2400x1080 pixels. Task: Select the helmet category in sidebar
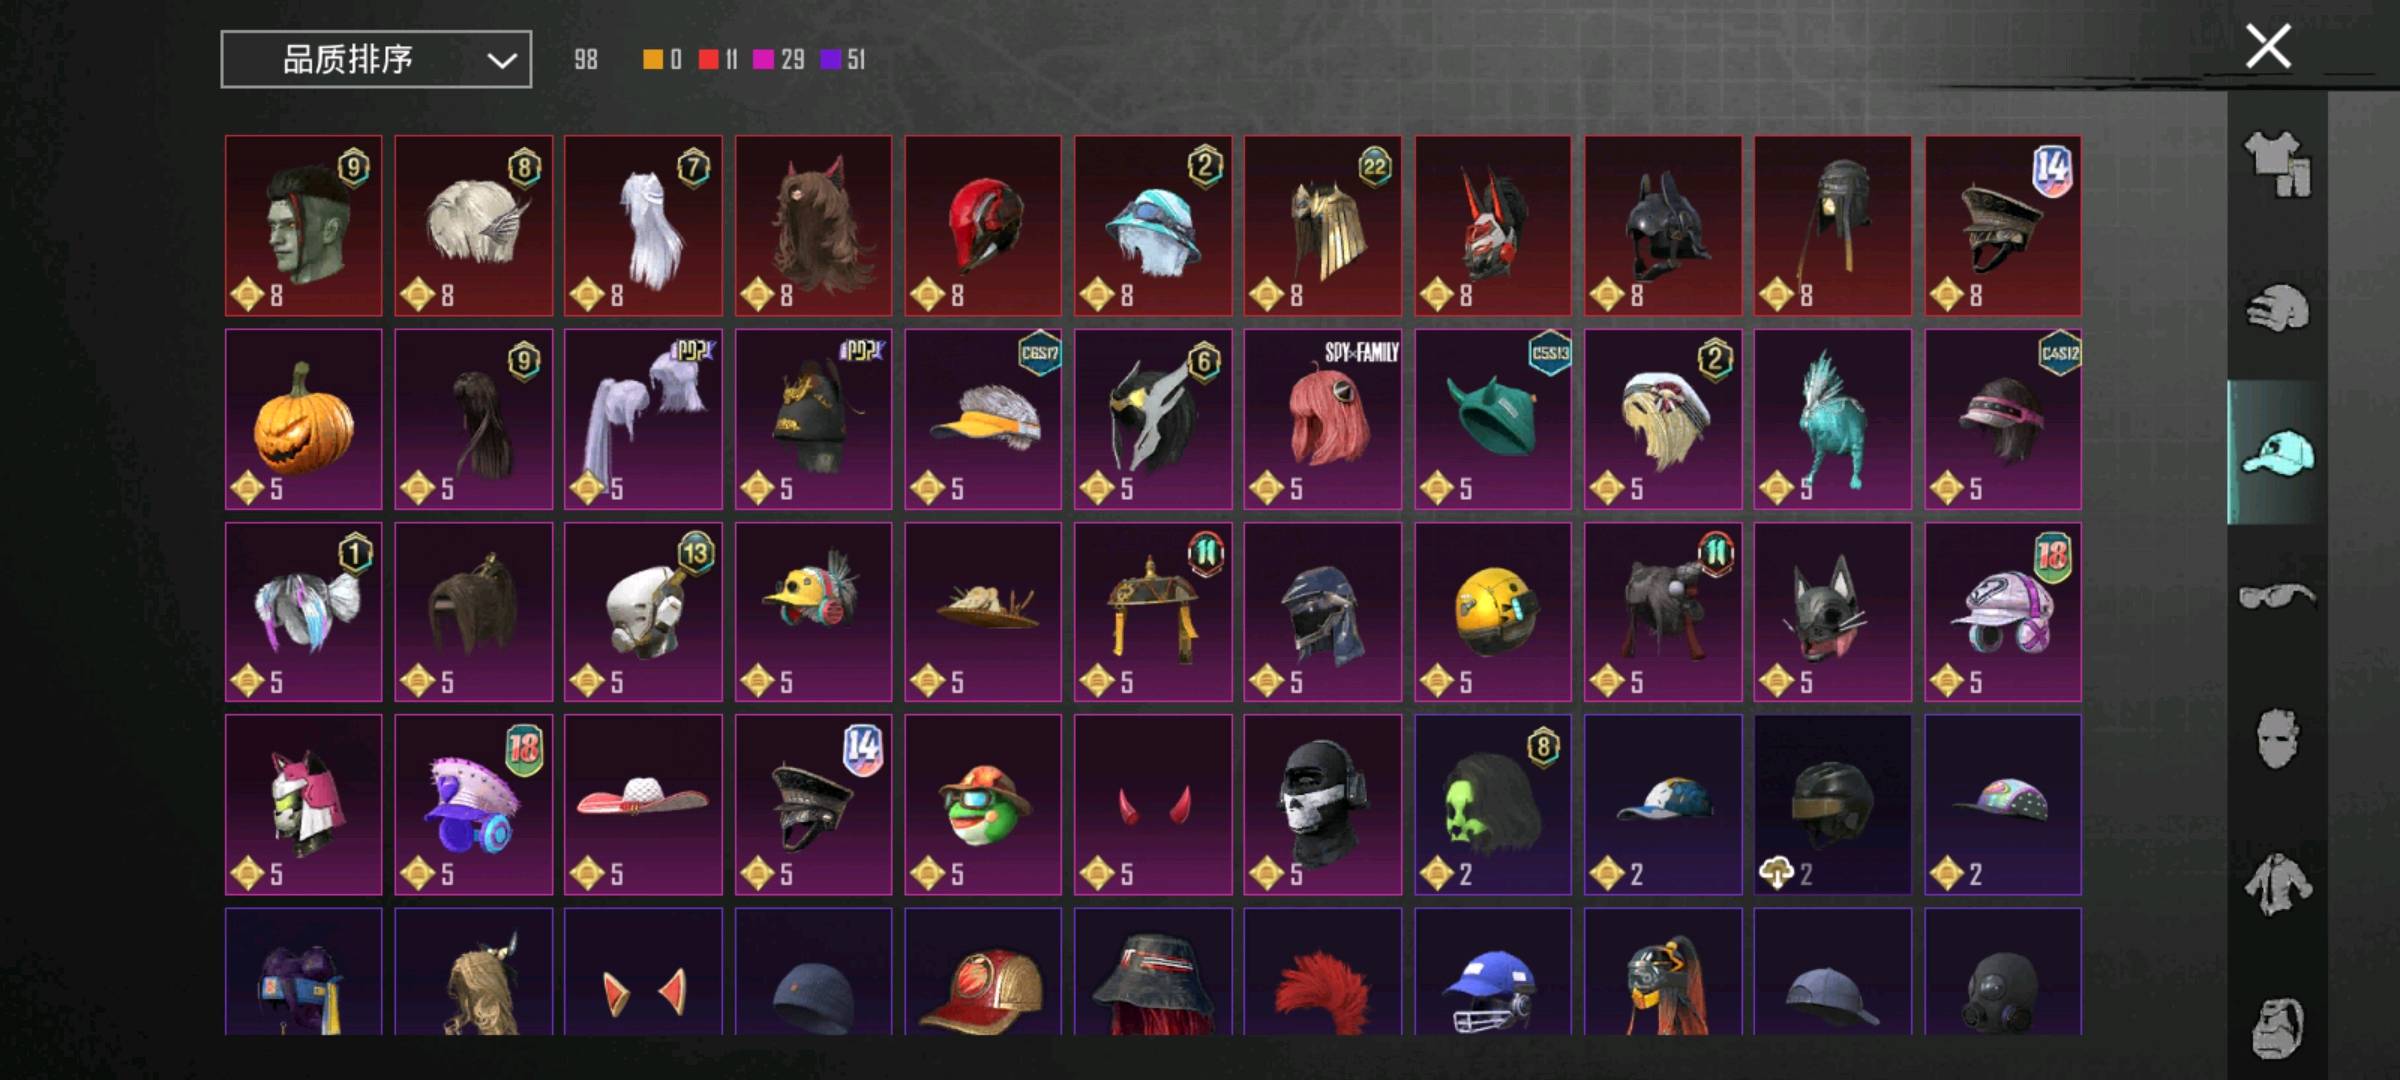[2277, 308]
